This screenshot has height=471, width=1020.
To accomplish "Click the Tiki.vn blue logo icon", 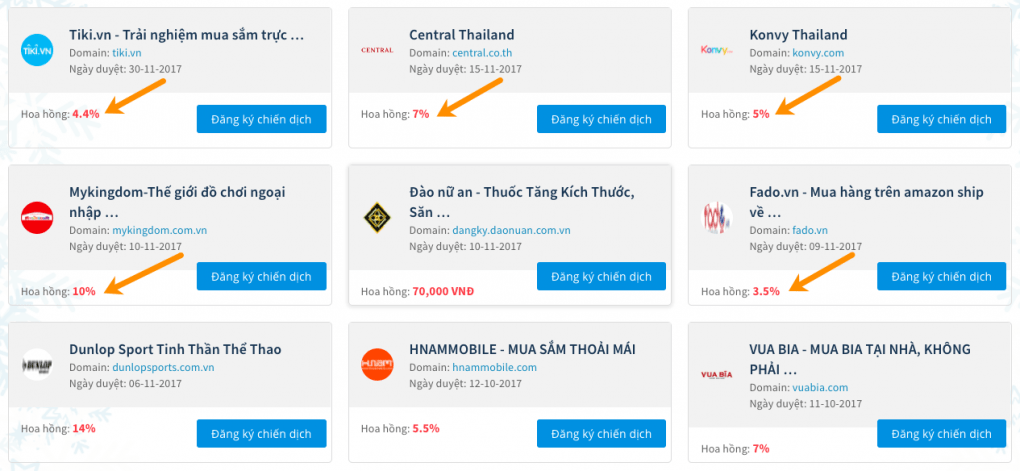I will (x=37, y=50).
